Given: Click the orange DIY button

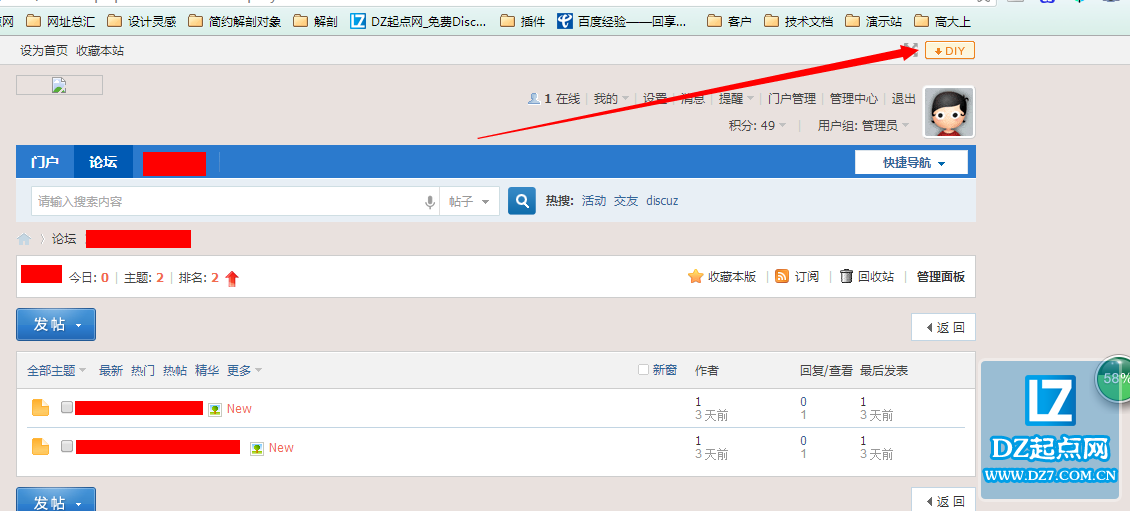Looking at the screenshot, I should point(949,51).
